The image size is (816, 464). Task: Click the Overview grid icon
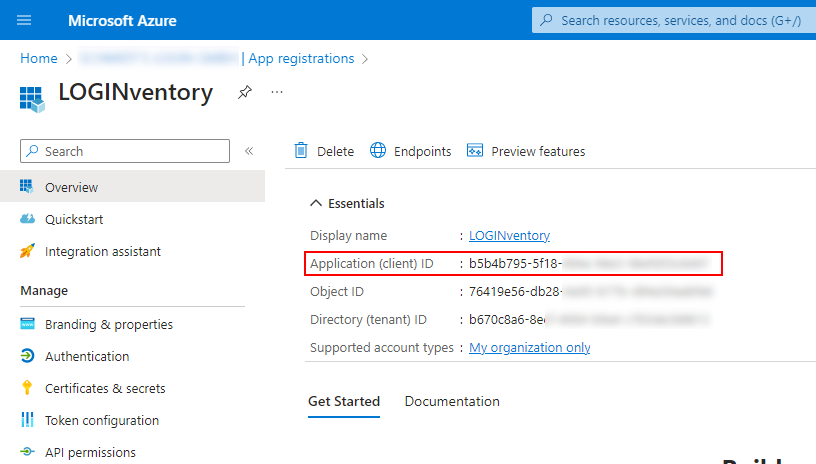27,186
